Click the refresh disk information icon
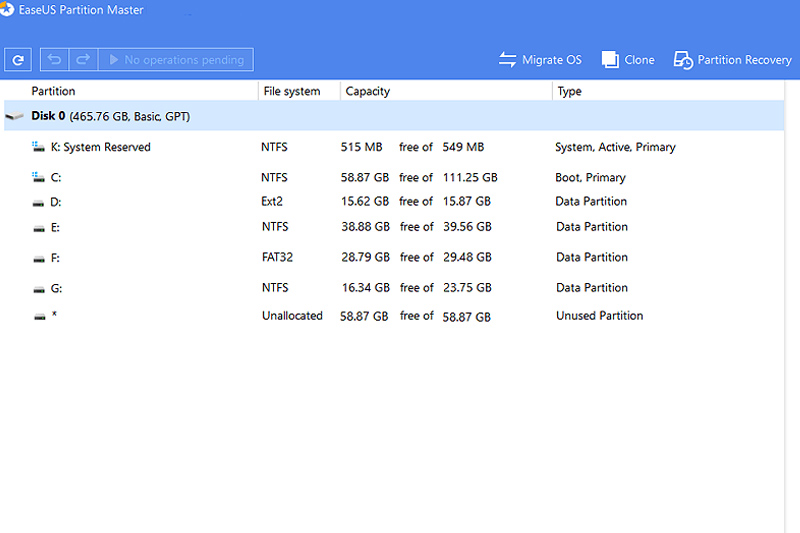 [18, 60]
